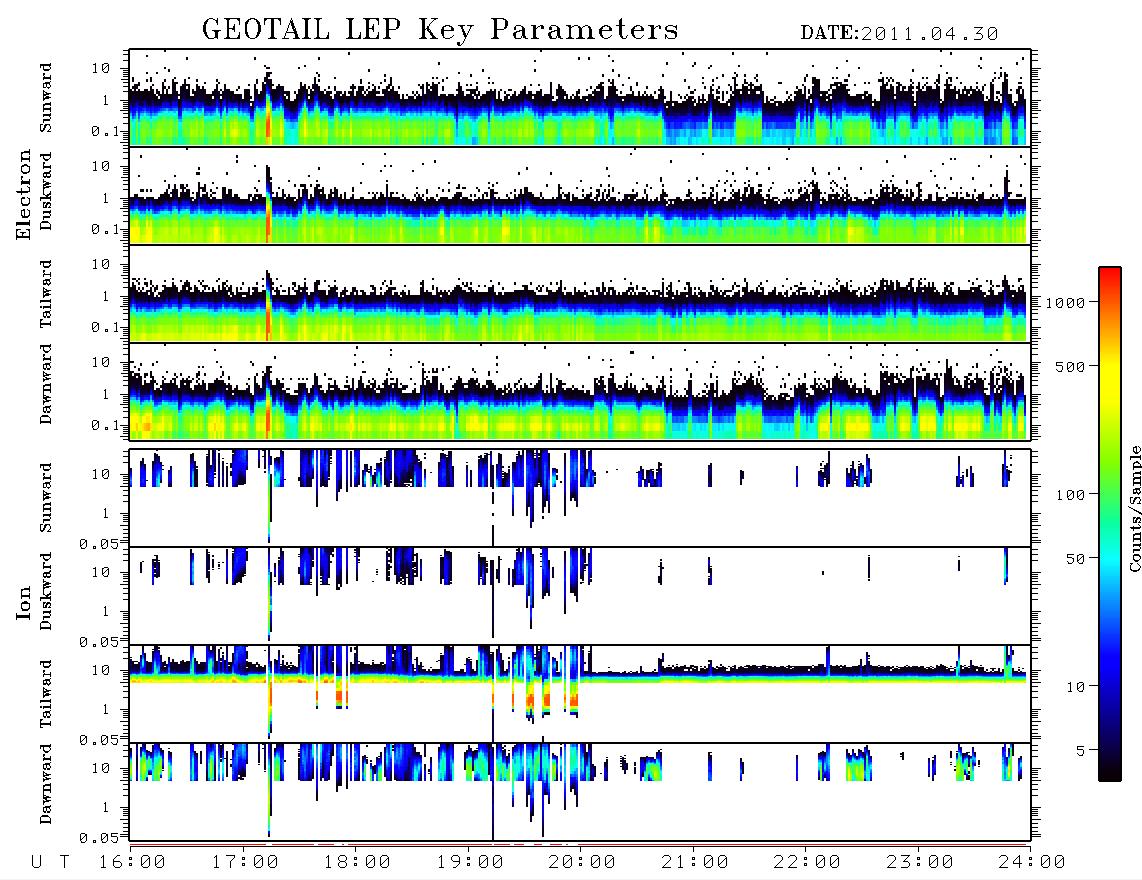Click the 22:00 time axis label

coord(807,862)
